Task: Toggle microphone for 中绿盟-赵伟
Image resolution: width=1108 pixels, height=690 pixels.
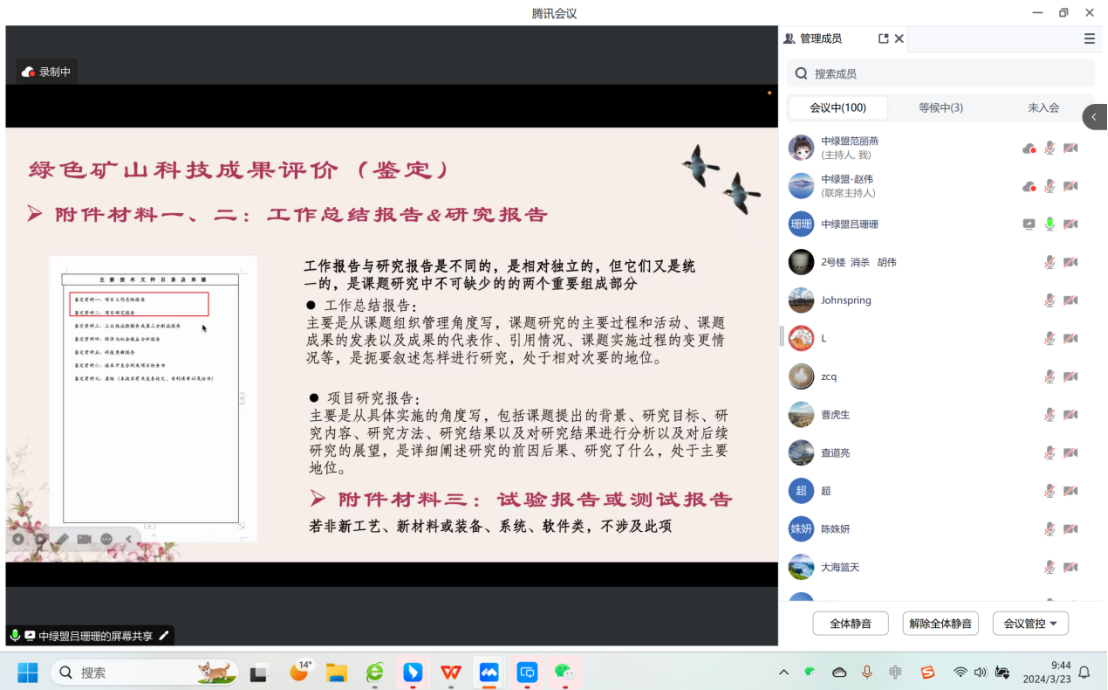Action: coord(1049,186)
